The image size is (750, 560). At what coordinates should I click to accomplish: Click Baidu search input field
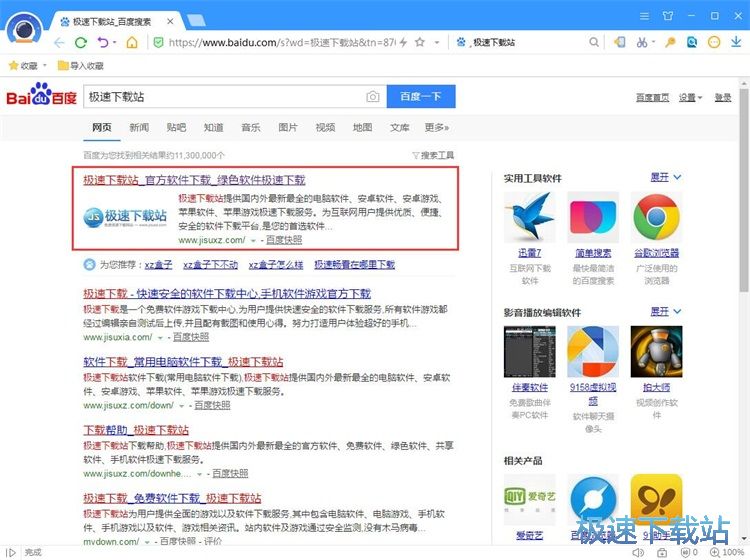pos(225,97)
